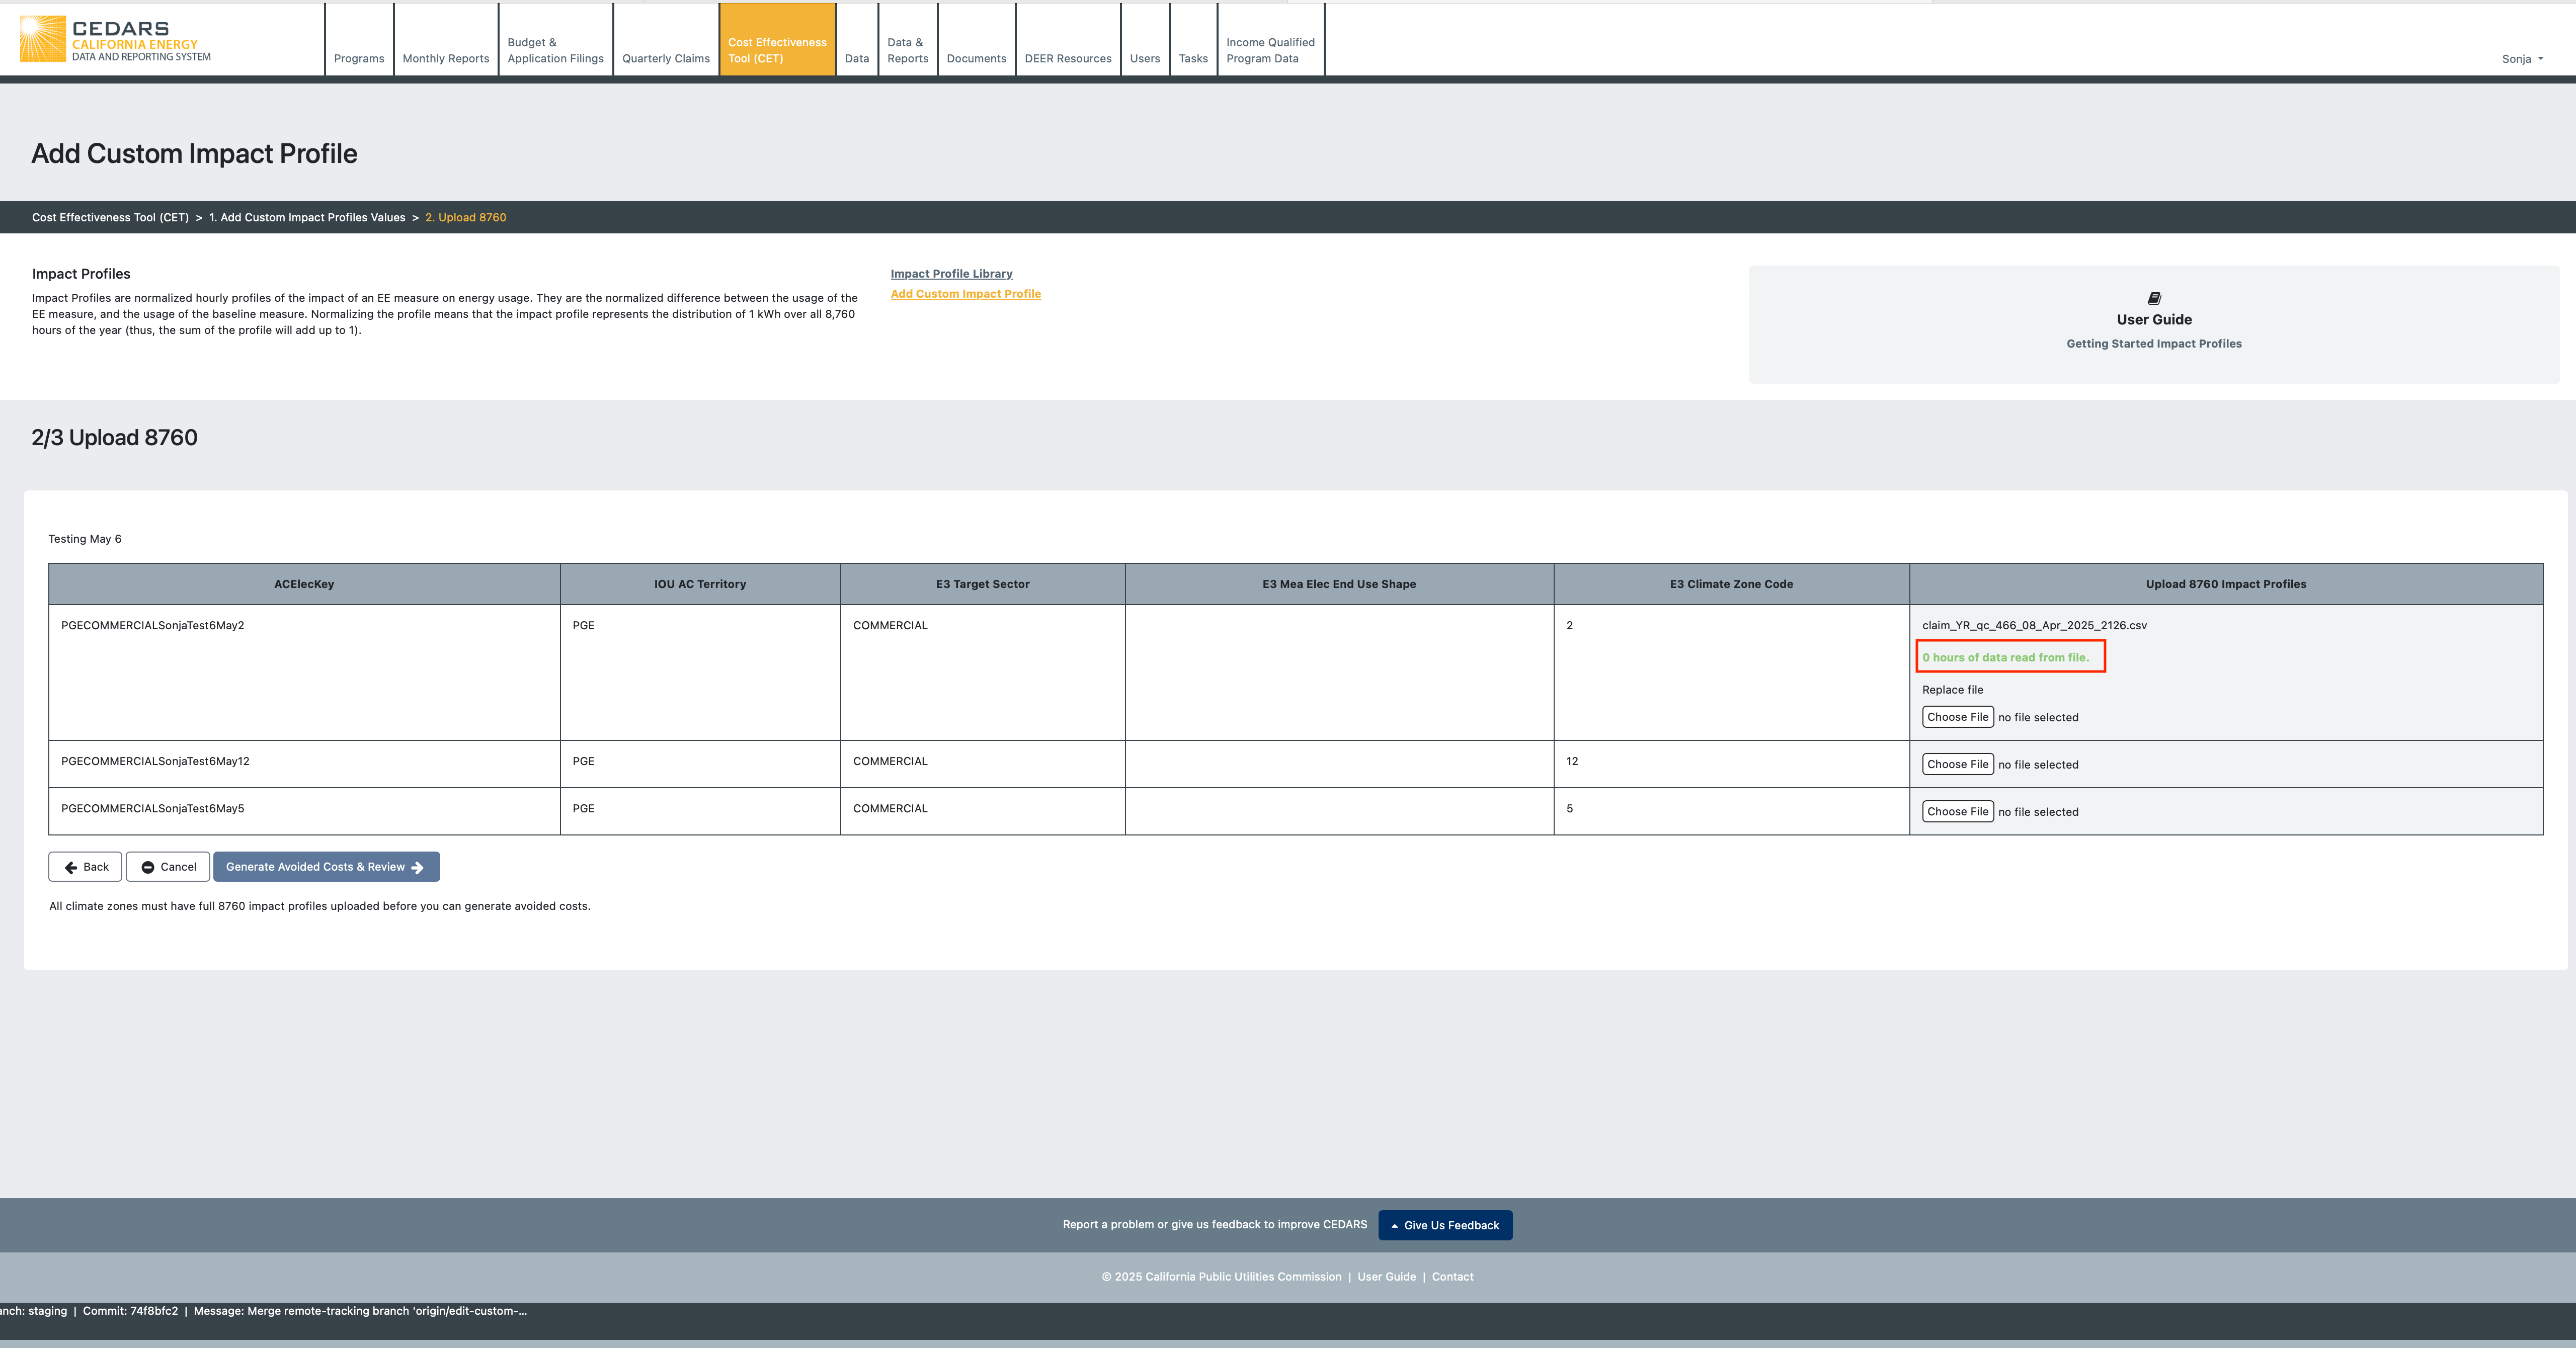Viewport: 2576px width, 1348px height.
Task: Click '0 hours of data read from file.' message
Action: point(2005,658)
